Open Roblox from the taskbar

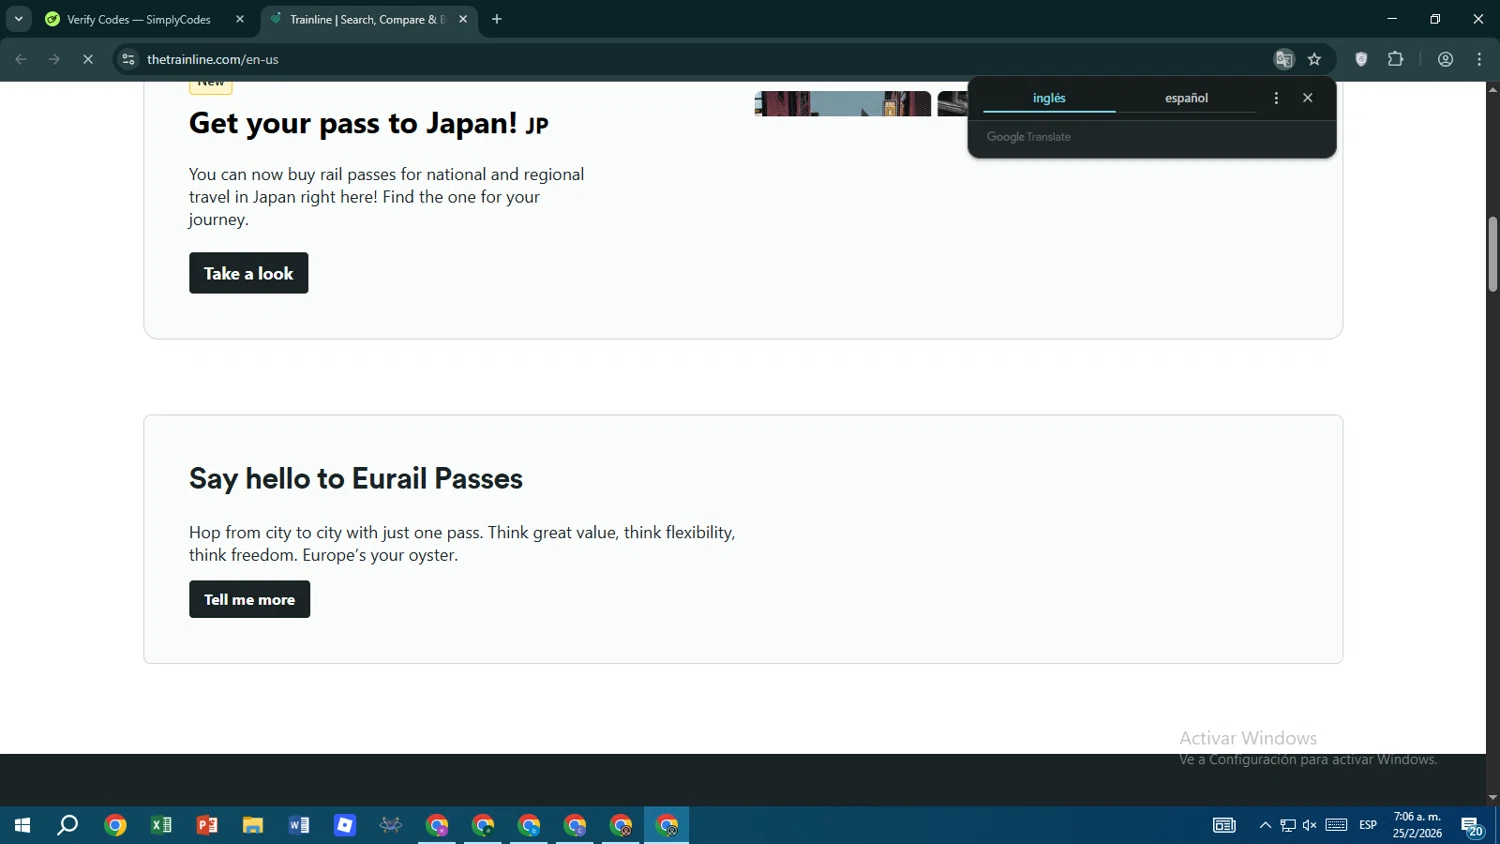[x=345, y=825]
